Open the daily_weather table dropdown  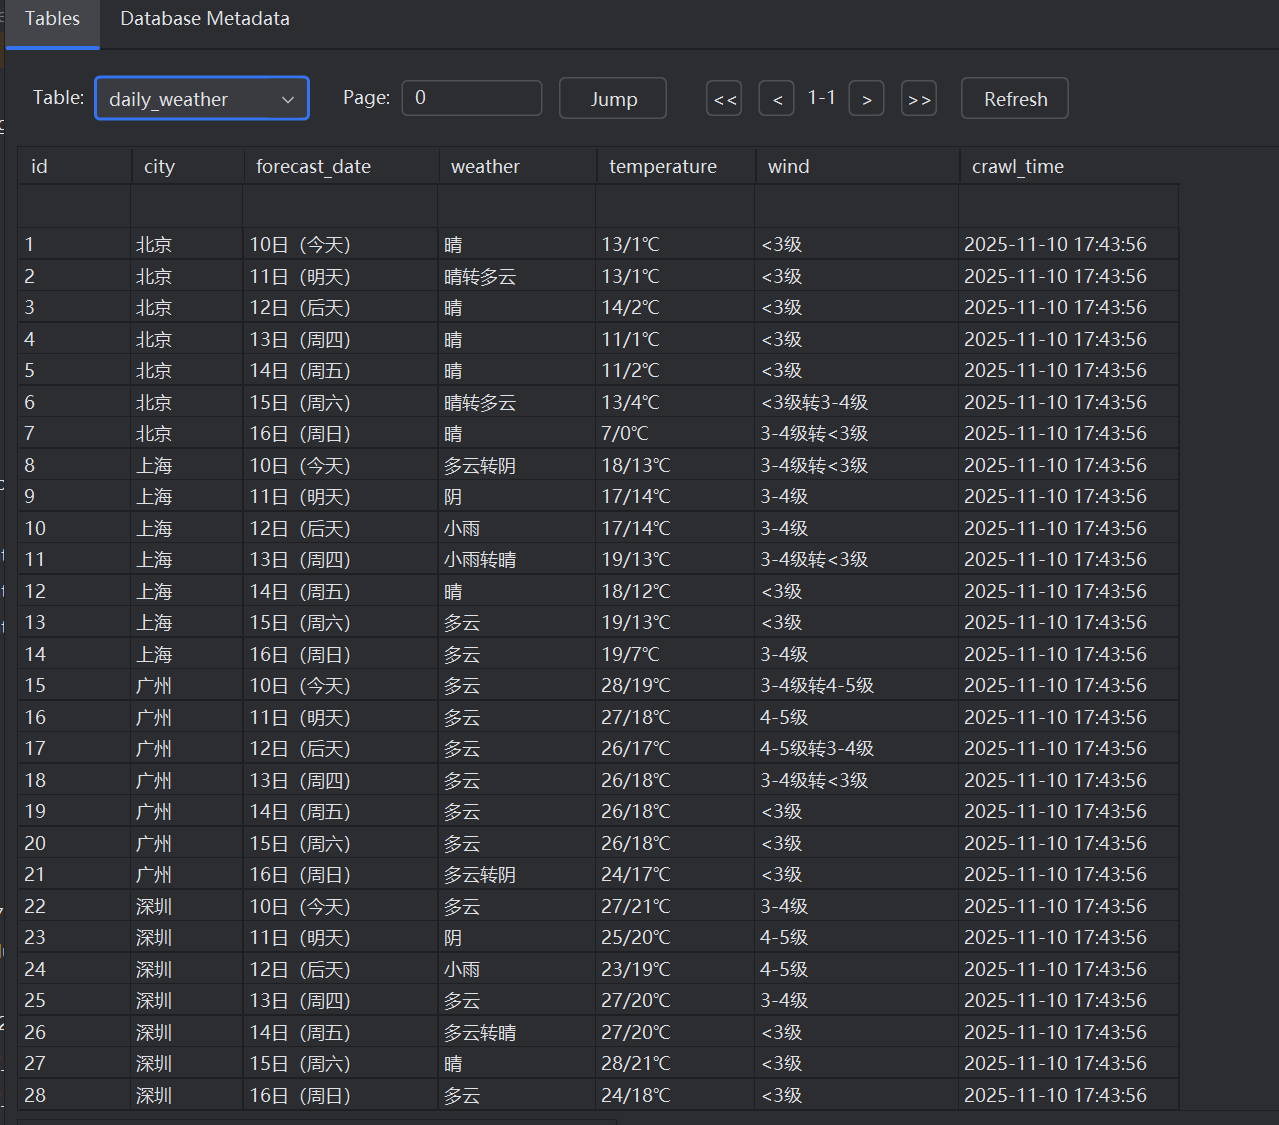pyautogui.click(x=202, y=99)
